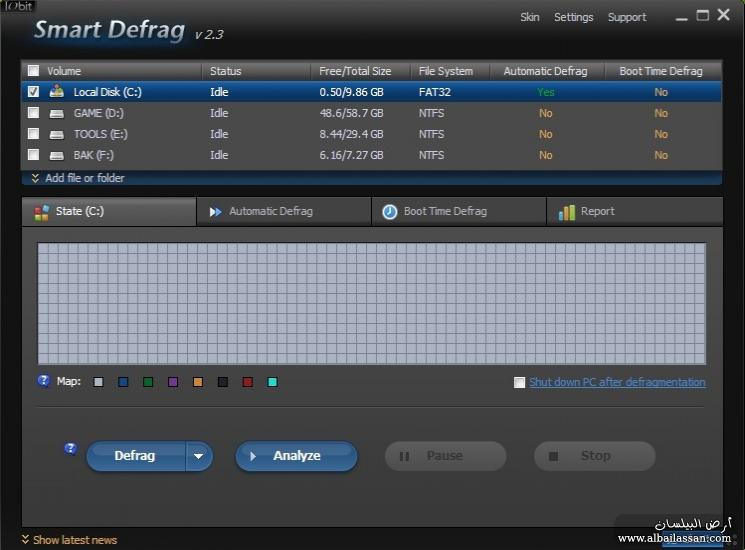Viewport: 745px width, 550px height.
Task: Click the orange map legend swatch
Action: click(198, 382)
